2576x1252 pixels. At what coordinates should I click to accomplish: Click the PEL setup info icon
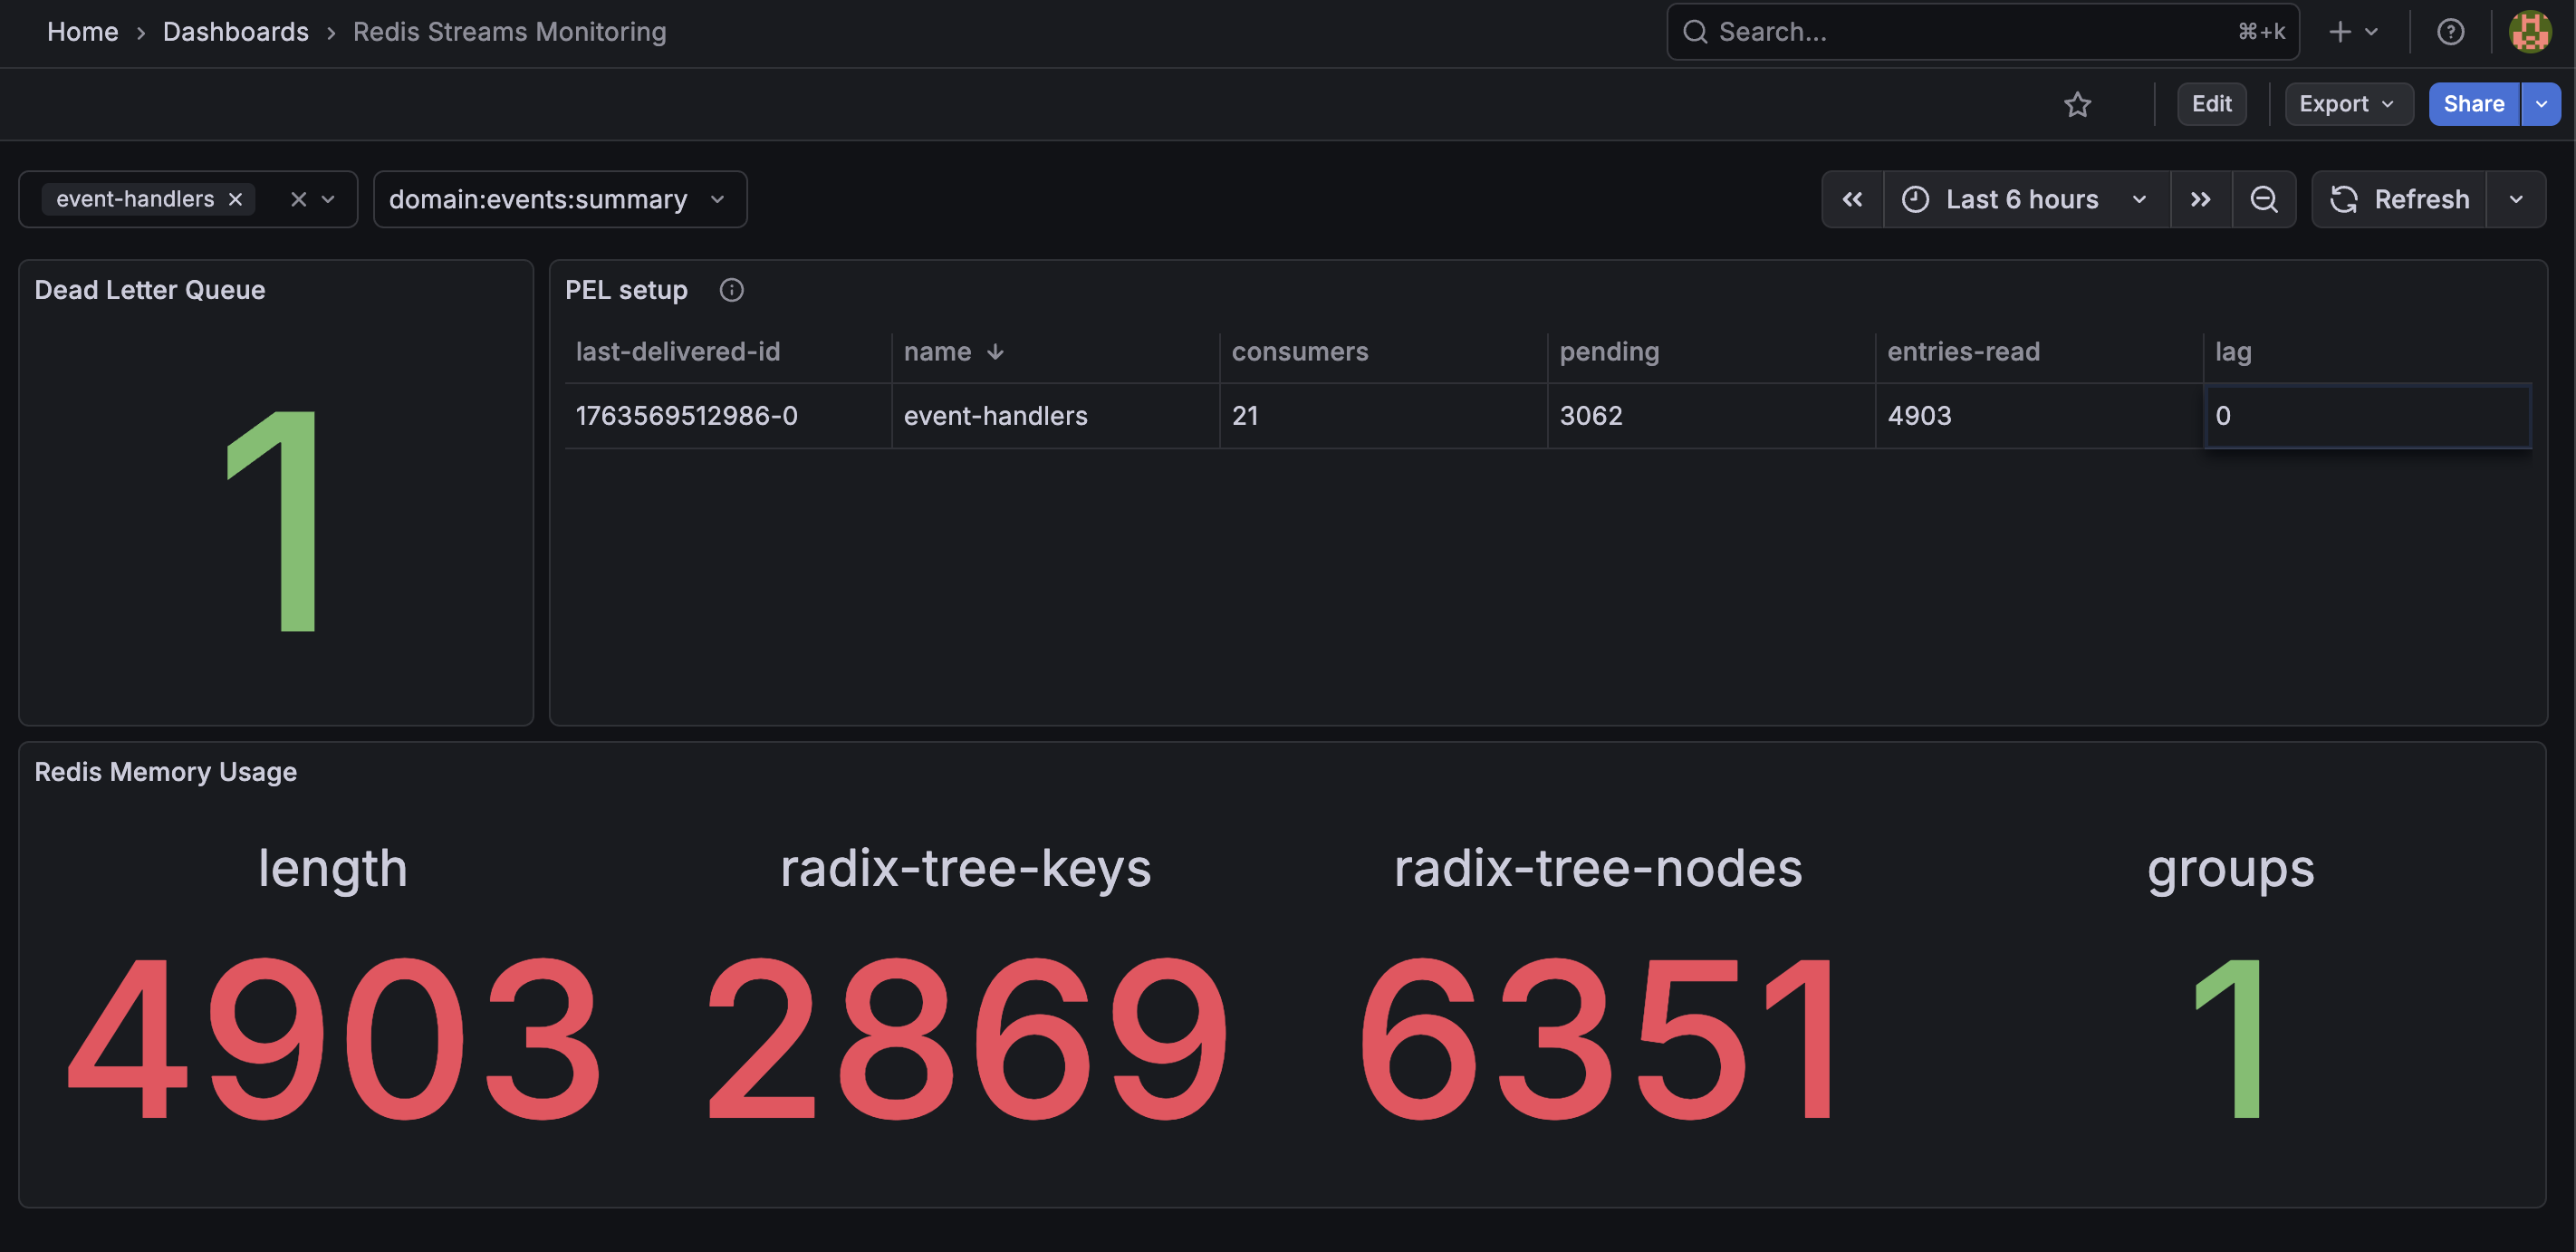731,290
